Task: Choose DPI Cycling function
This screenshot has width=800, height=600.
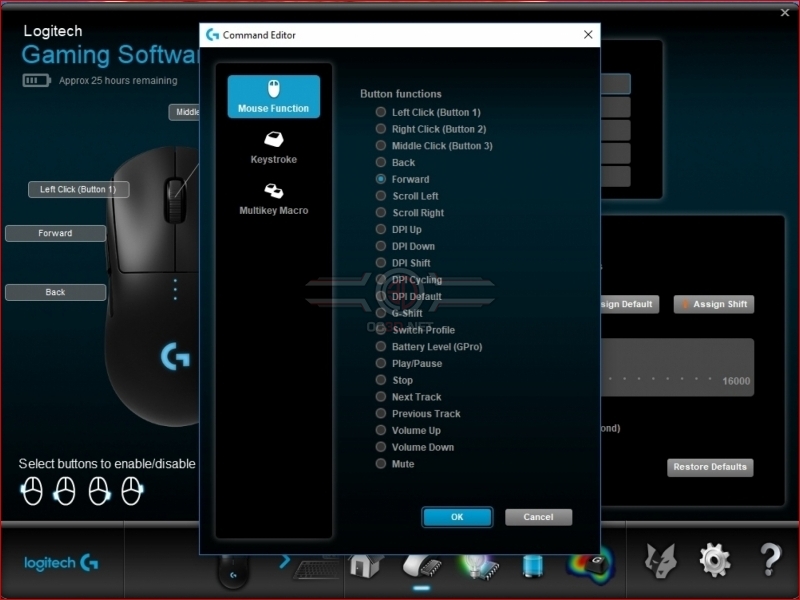Action: pyautogui.click(x=380, y=280)
